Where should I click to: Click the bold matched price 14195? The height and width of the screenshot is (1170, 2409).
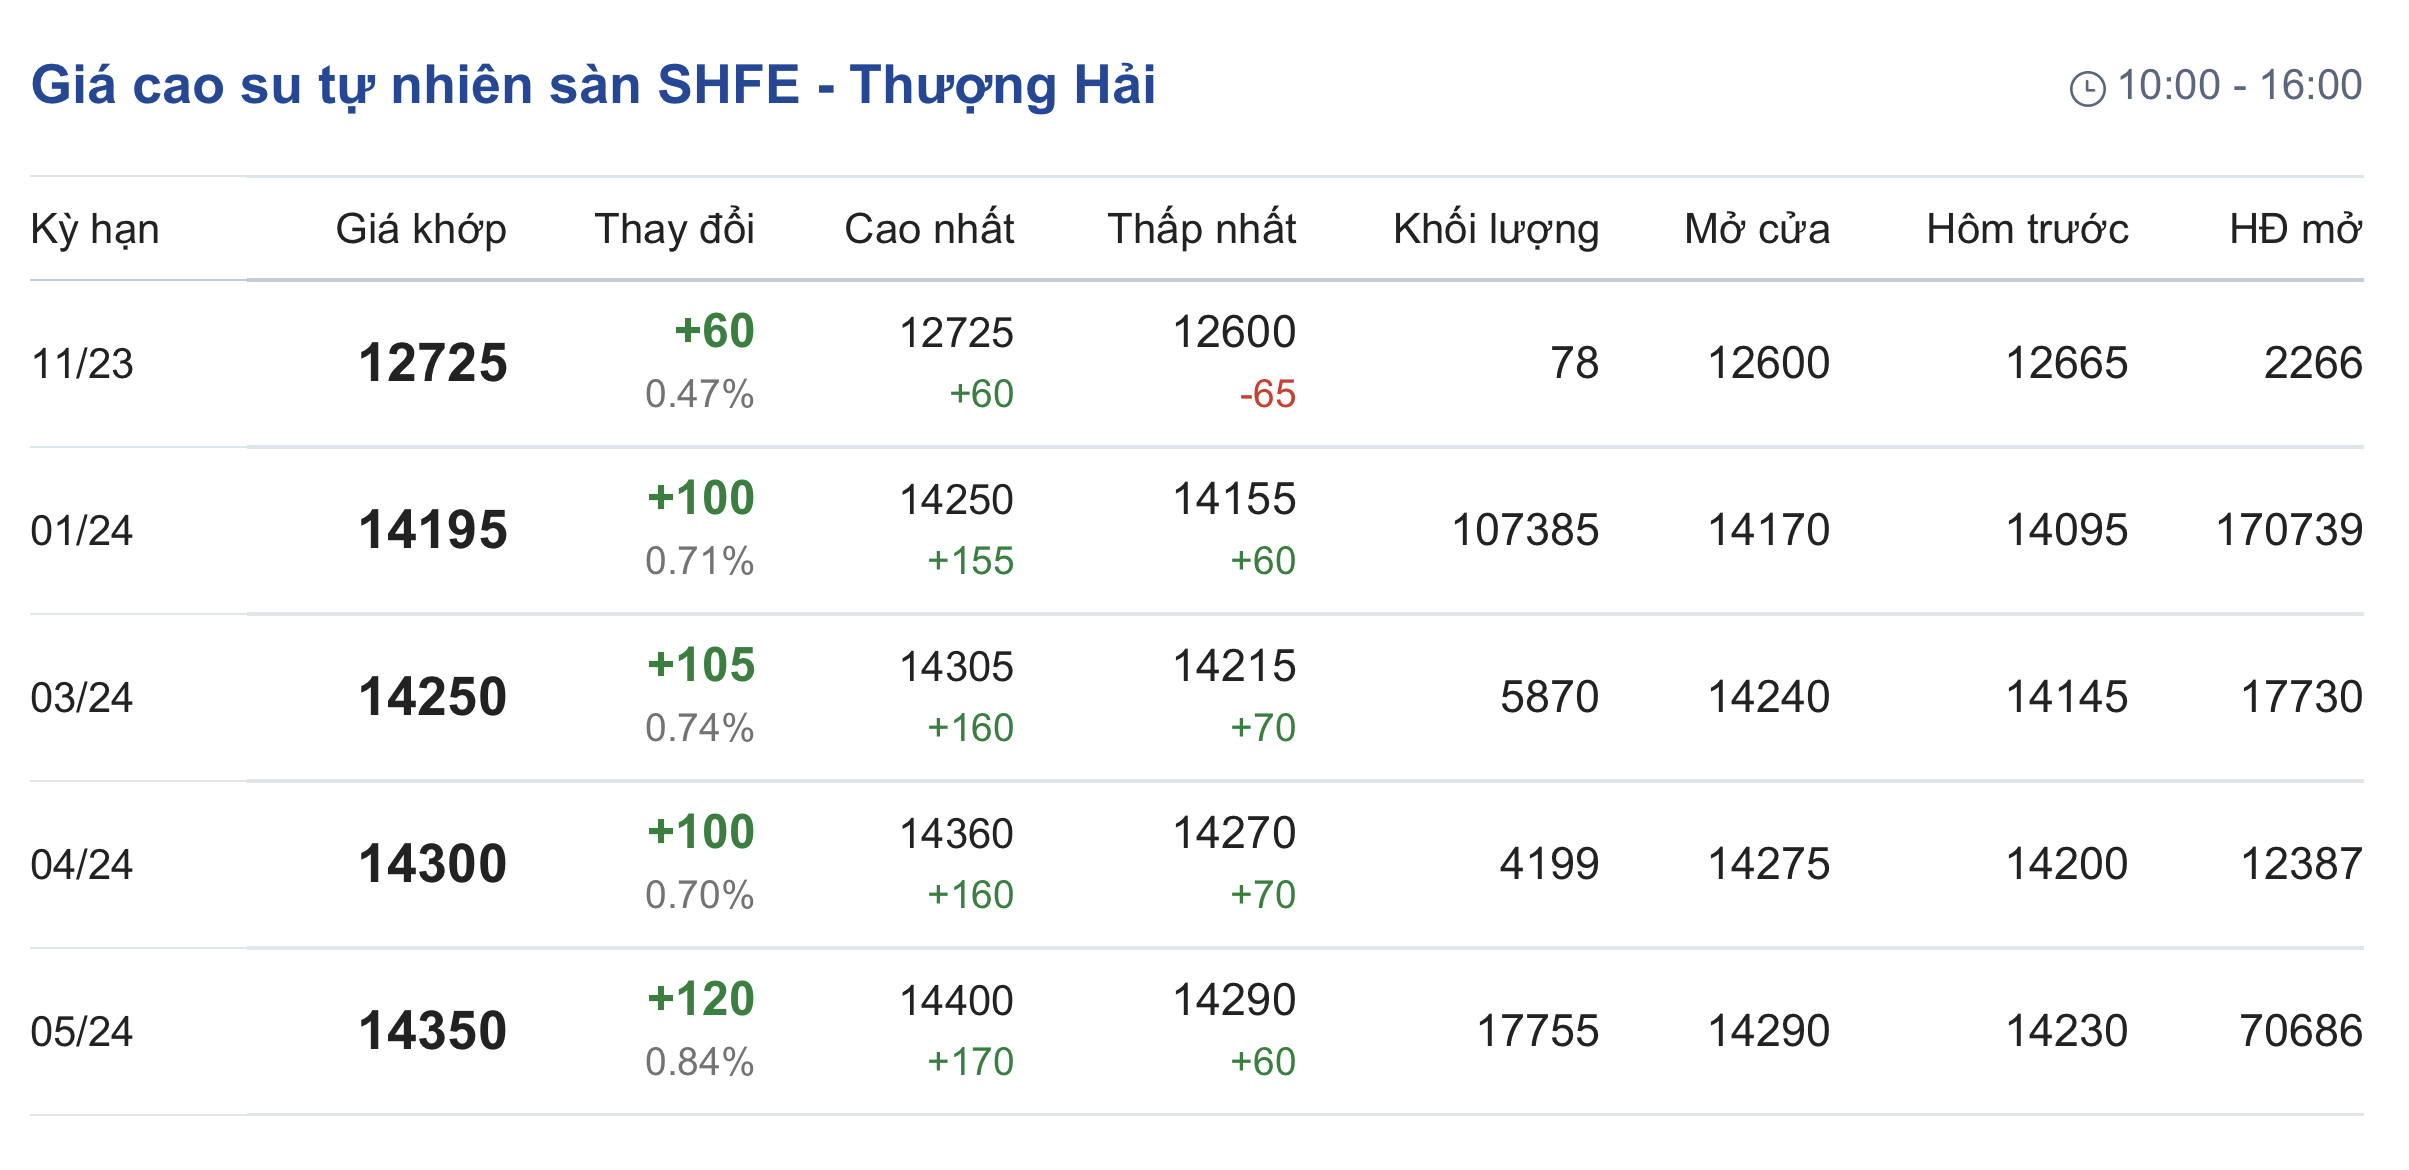point(433,530)
